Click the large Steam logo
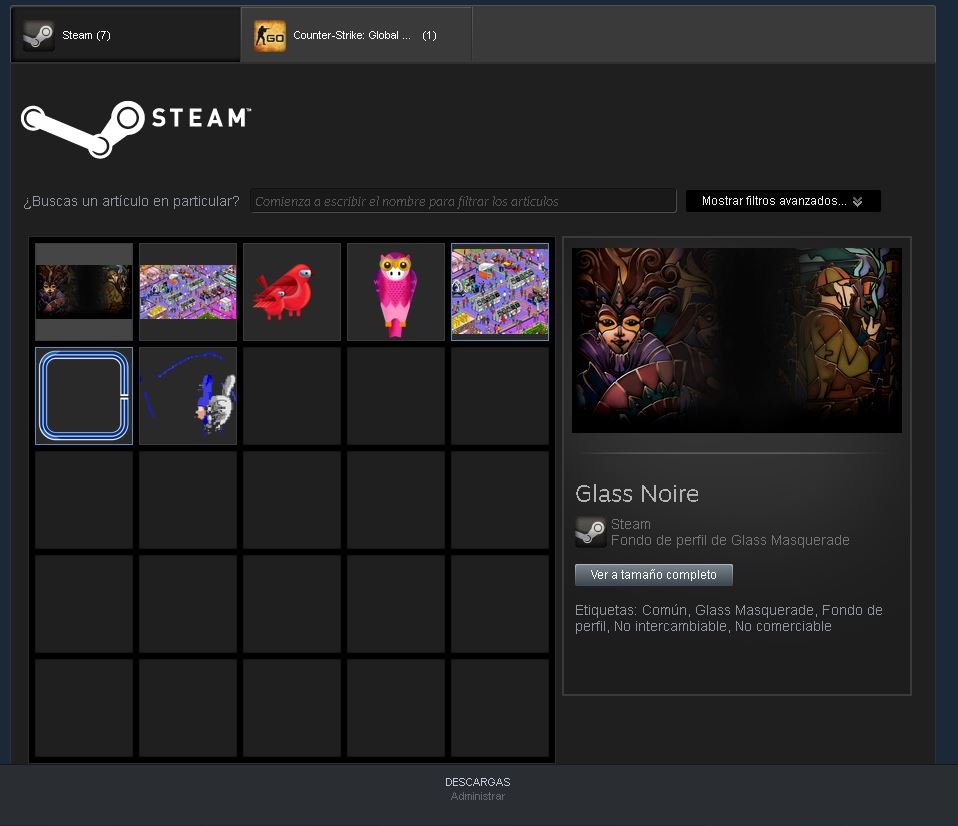 [x=136, y=129]
